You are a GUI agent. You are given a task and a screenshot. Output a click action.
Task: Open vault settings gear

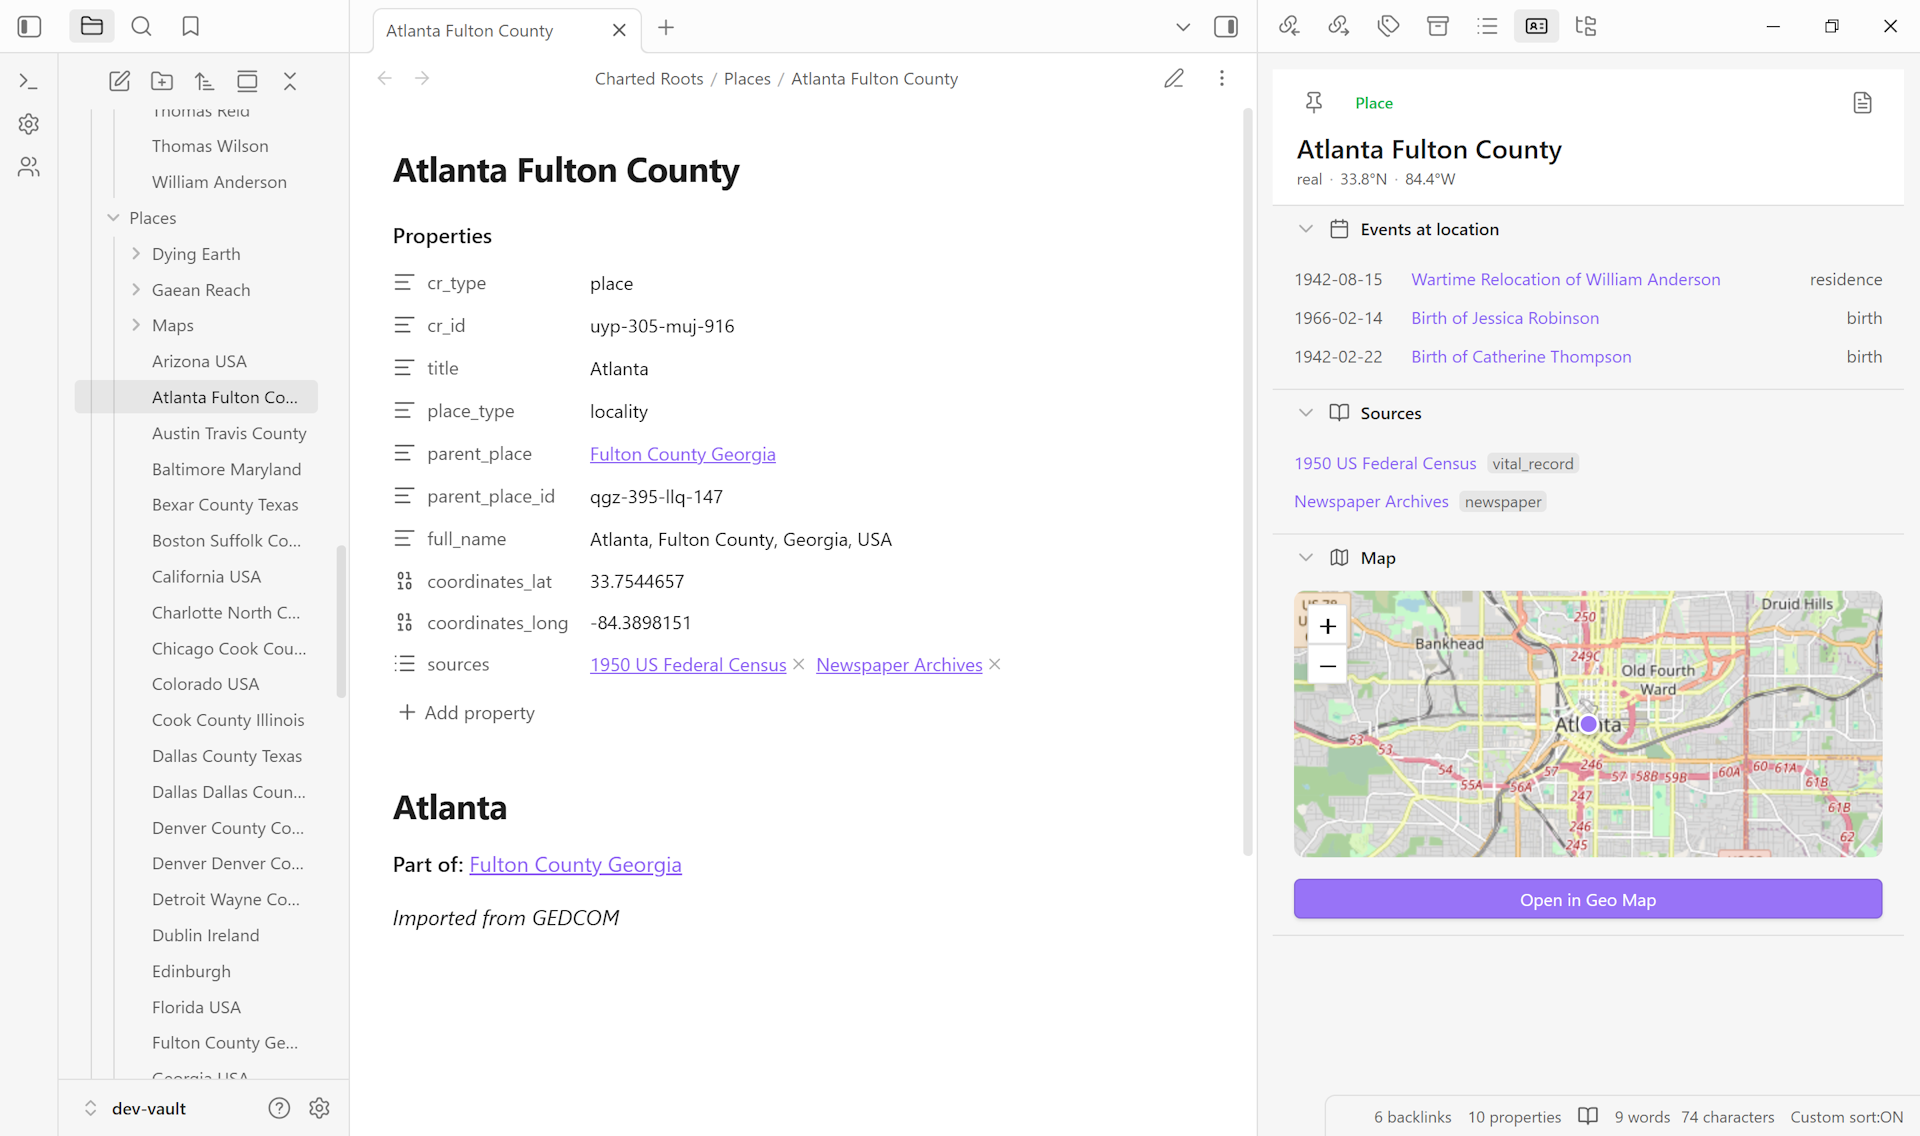pyautogui.click(x=319, y=1108)
